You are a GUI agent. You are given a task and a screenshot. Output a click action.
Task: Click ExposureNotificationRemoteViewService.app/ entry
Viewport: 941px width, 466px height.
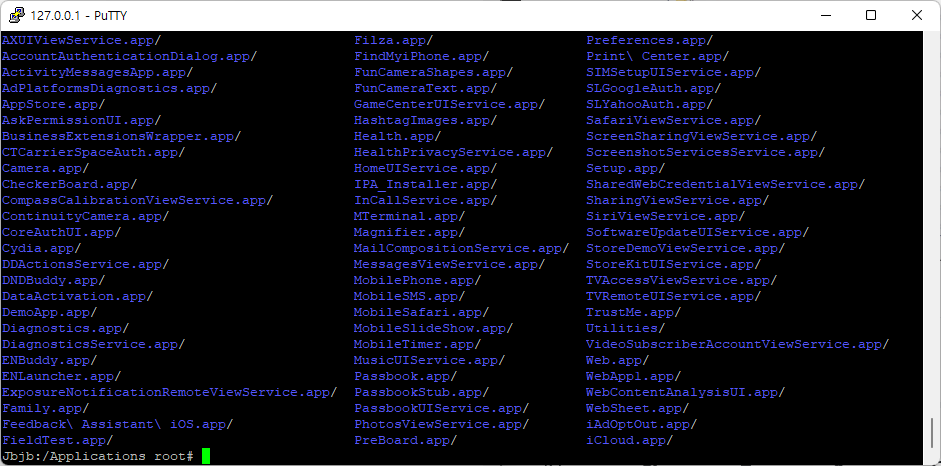(169, 392)
